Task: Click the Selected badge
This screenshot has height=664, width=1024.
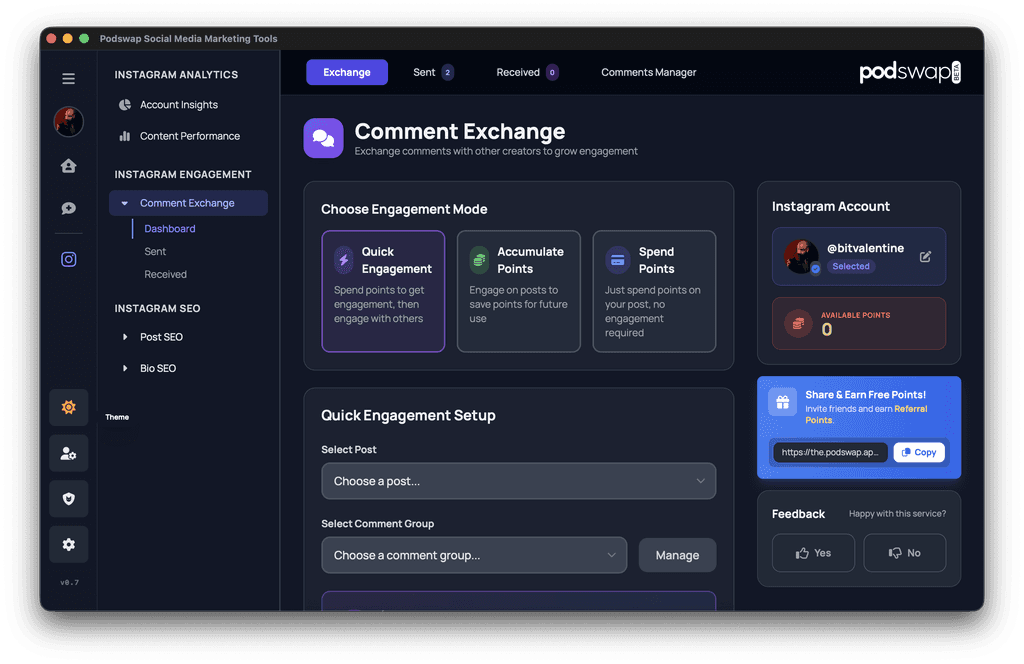Action: pyautogui.click(x=851, y=266)
